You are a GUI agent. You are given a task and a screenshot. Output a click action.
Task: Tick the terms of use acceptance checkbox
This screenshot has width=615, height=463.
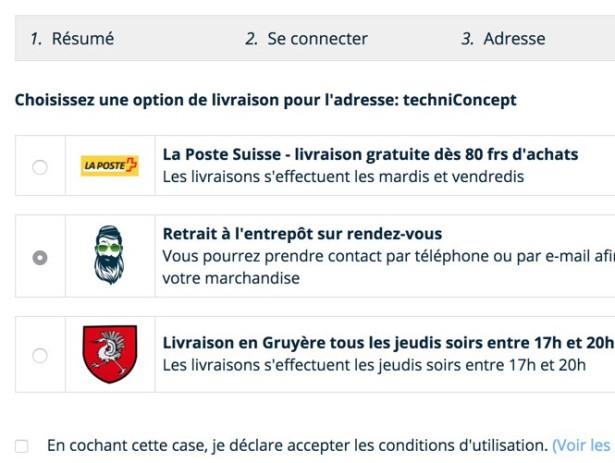tap(22, 445)
